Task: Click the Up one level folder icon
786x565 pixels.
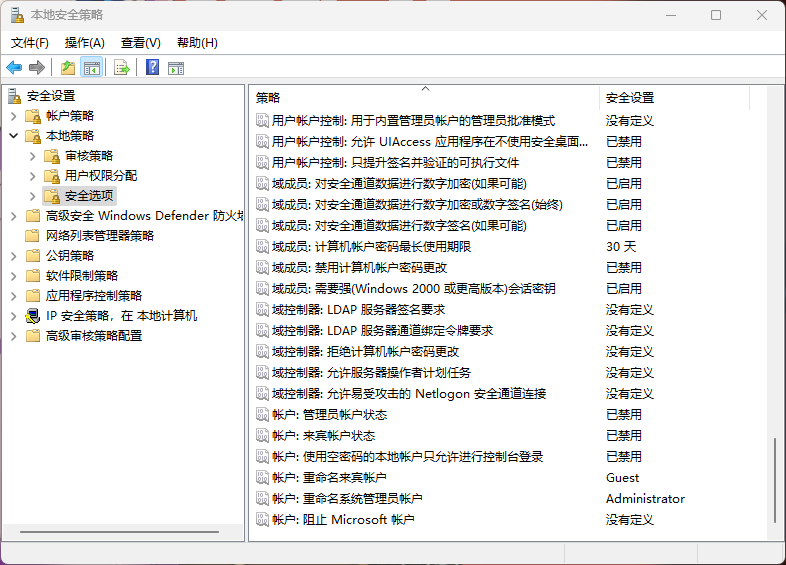Action: (68, 67)
